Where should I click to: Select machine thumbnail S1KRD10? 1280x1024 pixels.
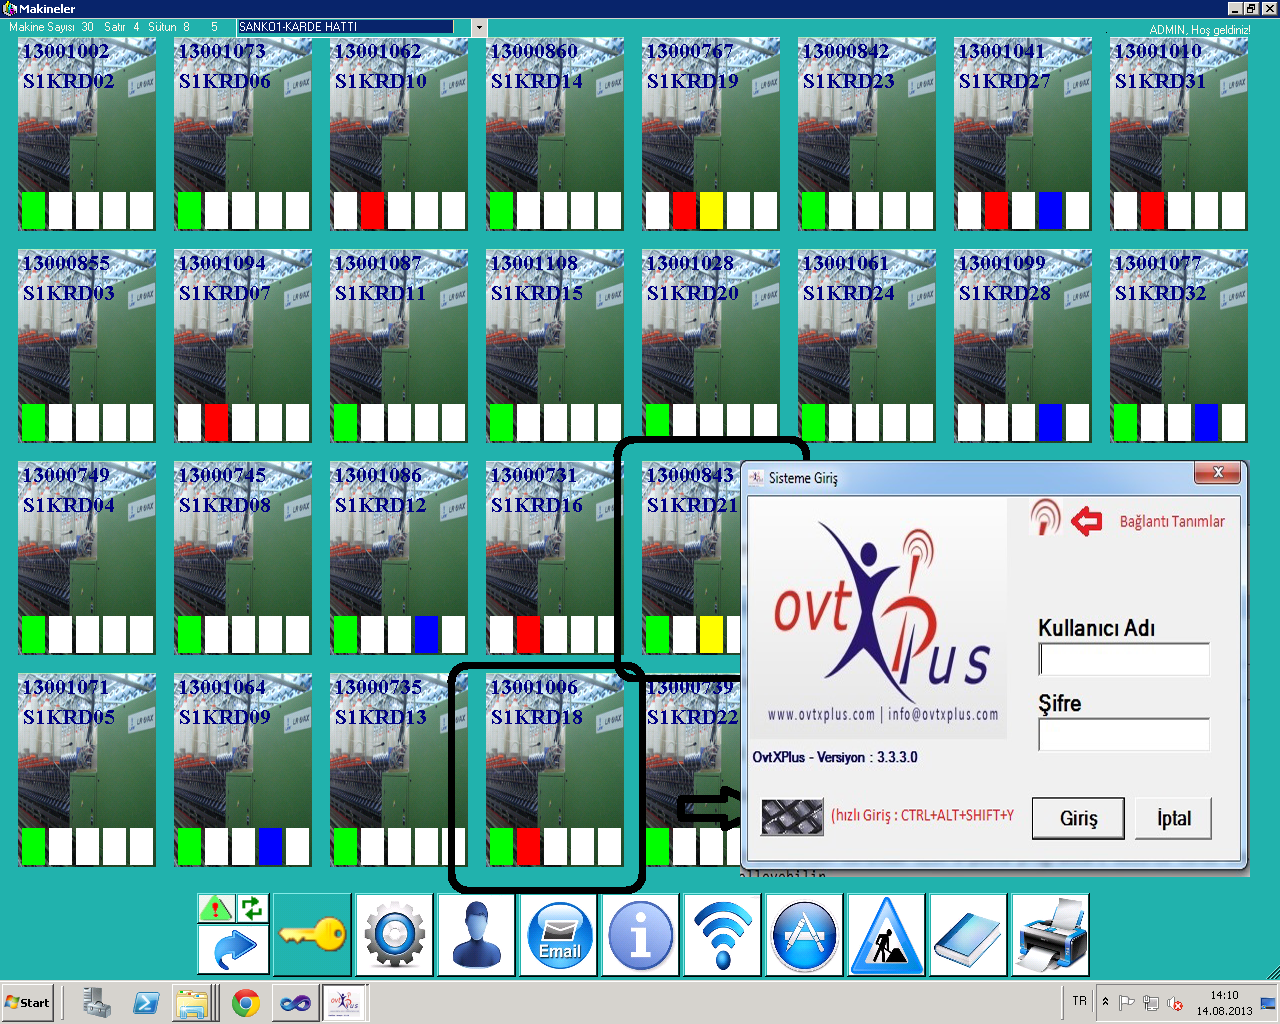(x=399, y=135)
